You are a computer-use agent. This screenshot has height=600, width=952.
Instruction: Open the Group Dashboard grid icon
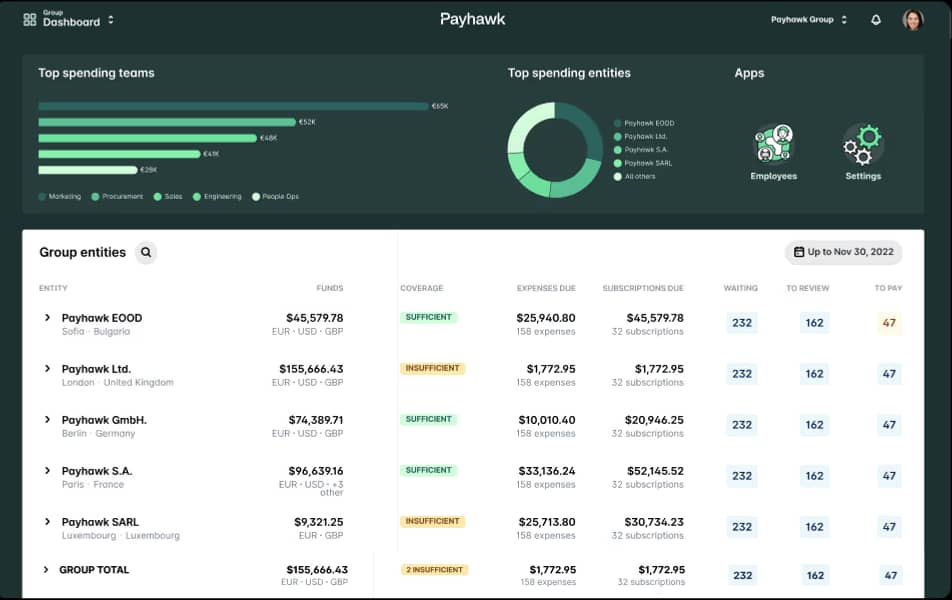tap(30, 20)
